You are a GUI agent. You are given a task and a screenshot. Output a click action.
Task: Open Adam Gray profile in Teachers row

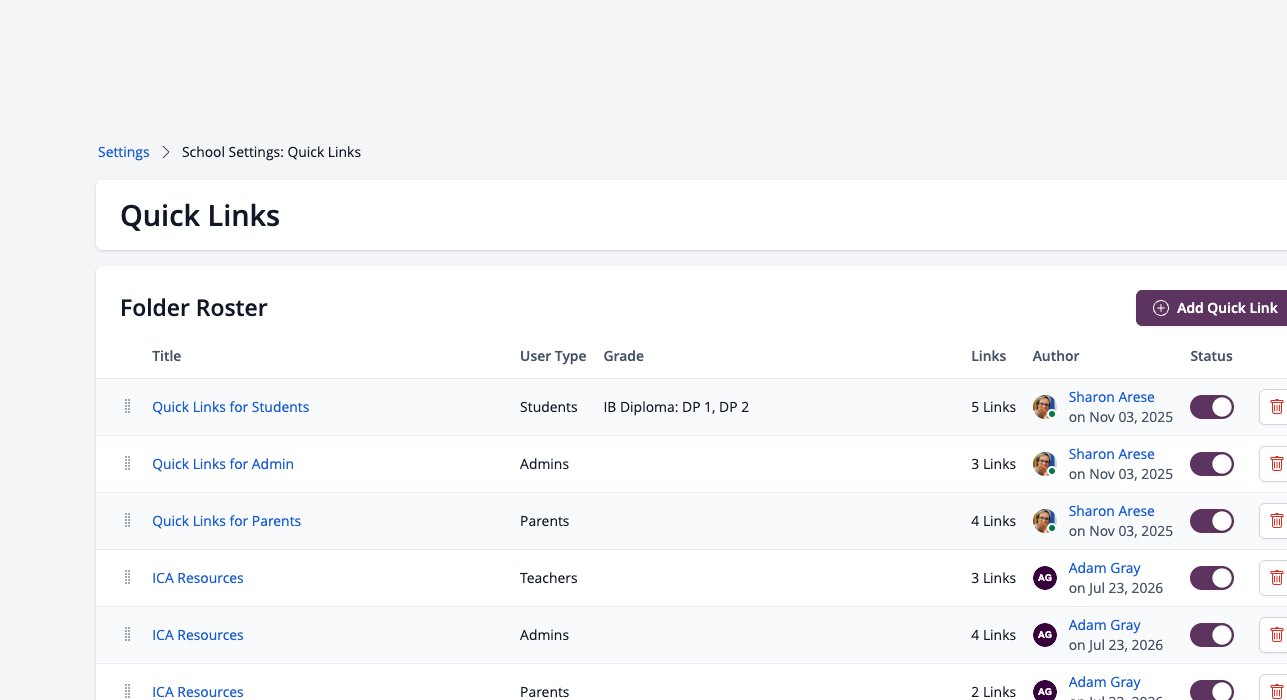pos(1104,568)
